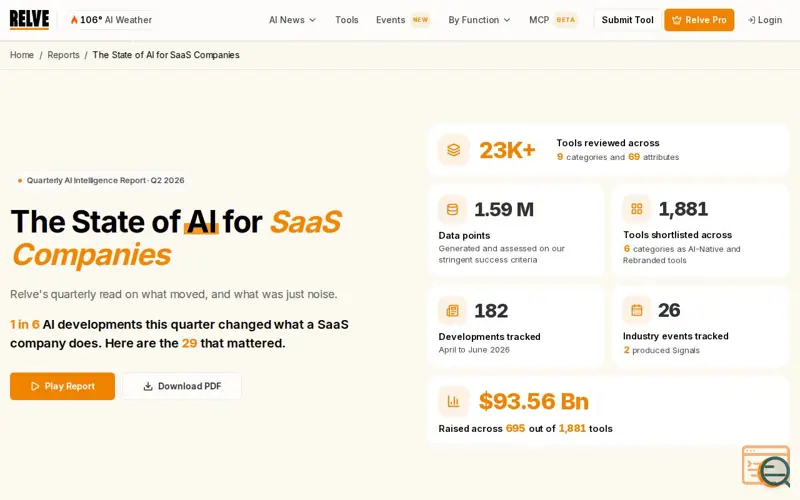Click the 'Tools shortlisted across' label
Image resolution: width=800 pixels, height=500 pixels.
[x=678, y=235]
